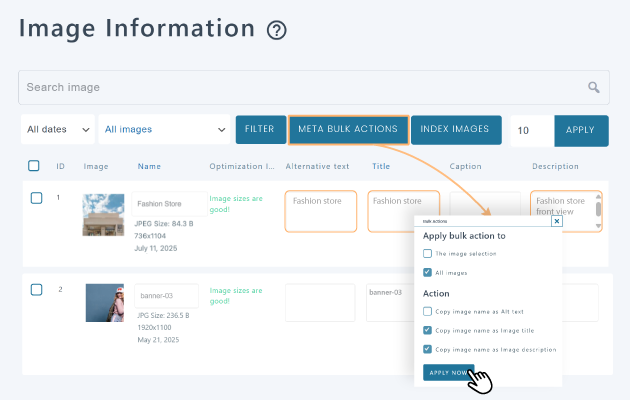630x400 pixels.
Task: Expand the 'All dates' dropdown
Action: (57, 129)
